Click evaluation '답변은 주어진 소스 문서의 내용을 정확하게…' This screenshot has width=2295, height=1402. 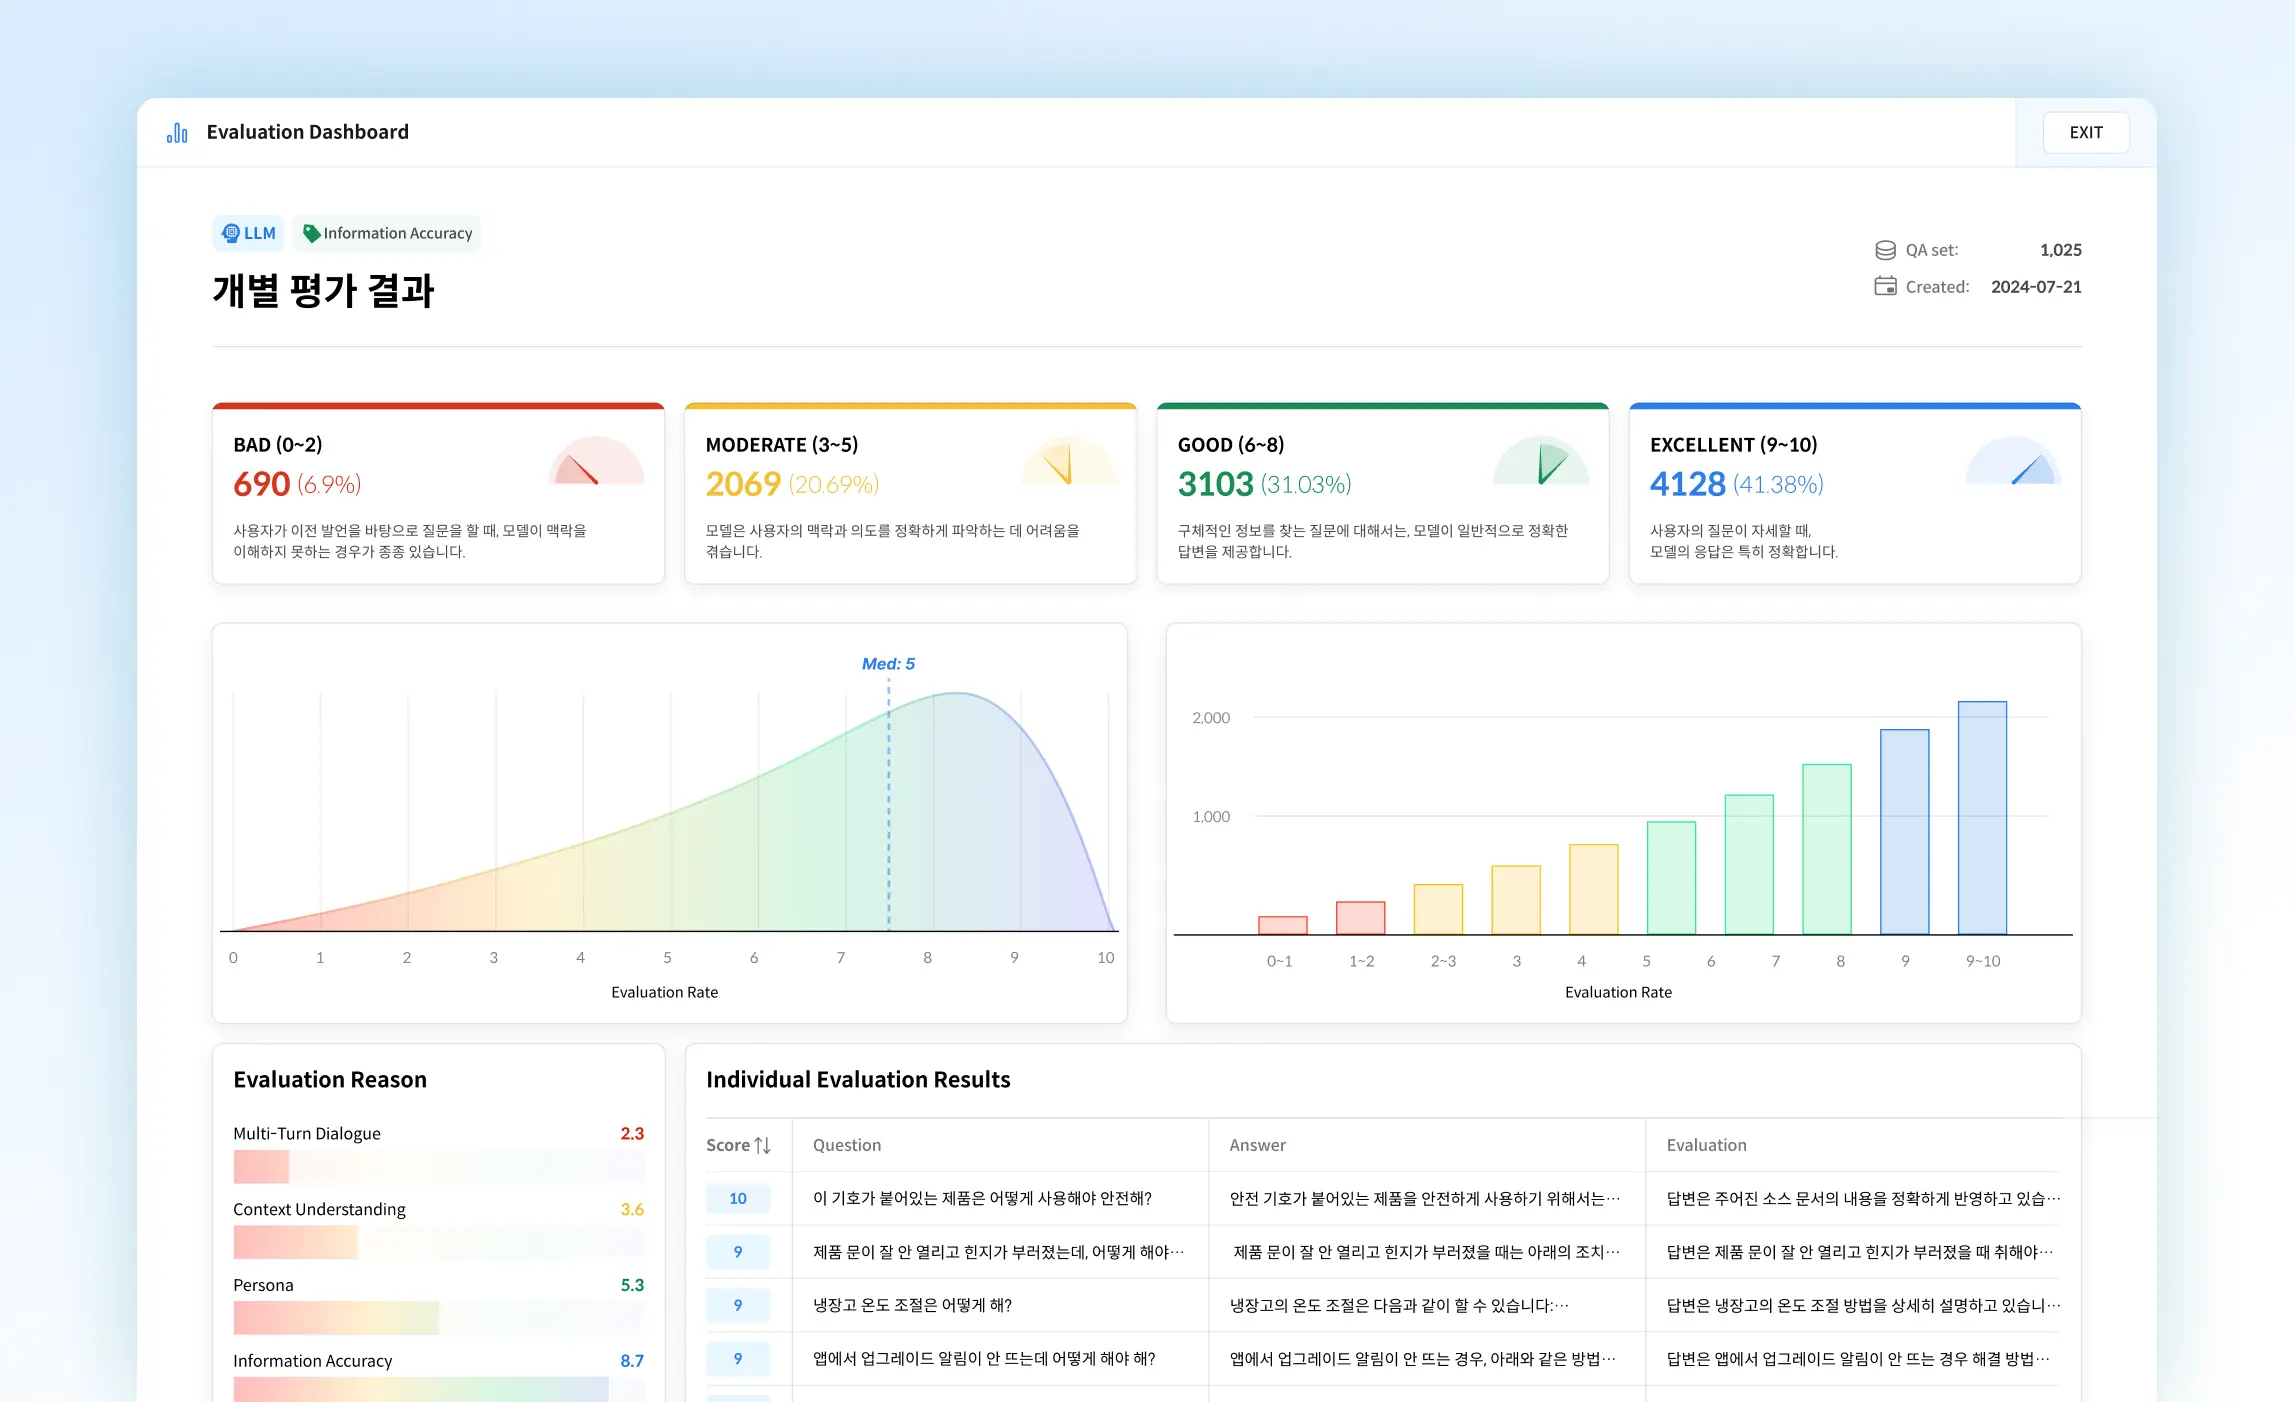coord(1863,1198)
